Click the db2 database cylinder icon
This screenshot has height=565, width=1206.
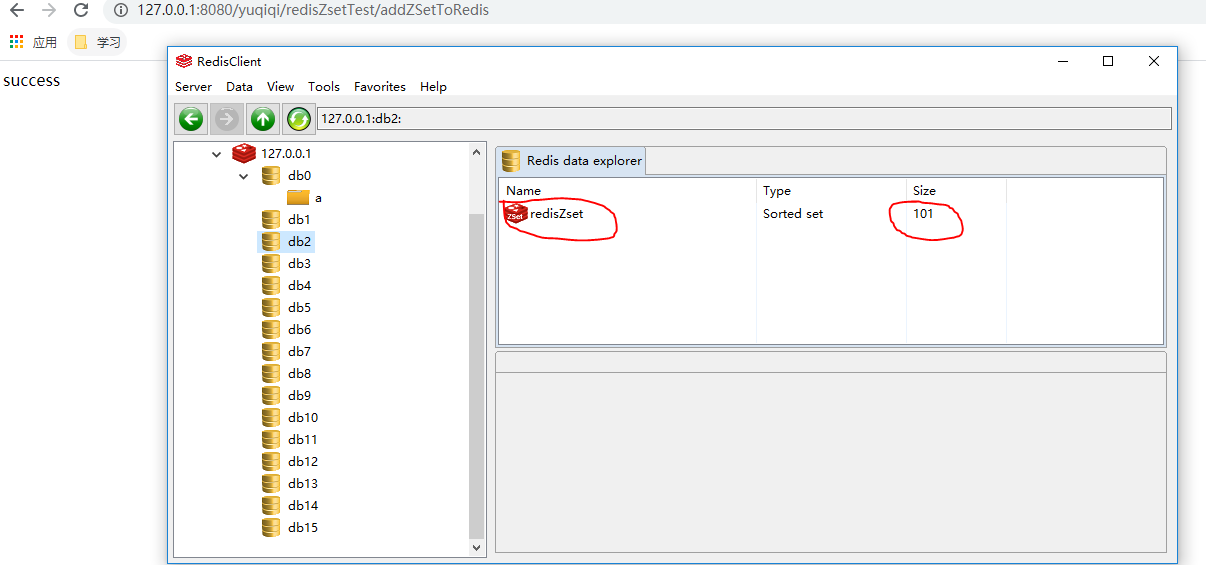coord(271,241)
